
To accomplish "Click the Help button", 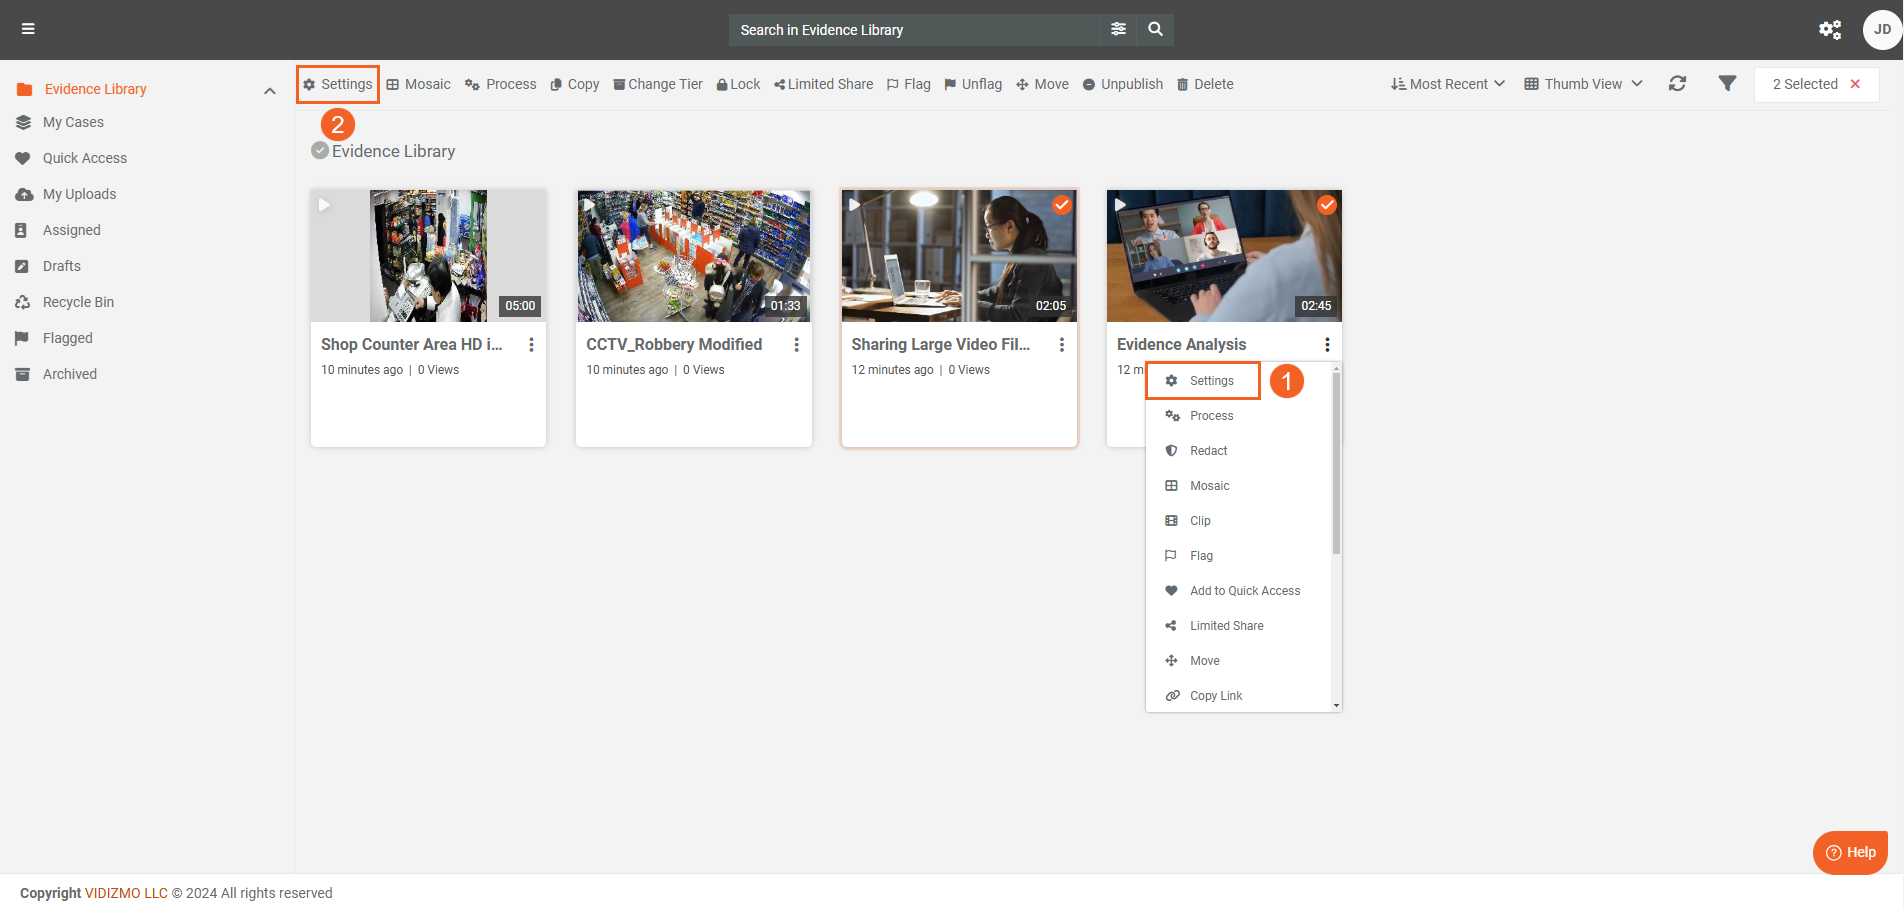I will (x=1850, y=852).
